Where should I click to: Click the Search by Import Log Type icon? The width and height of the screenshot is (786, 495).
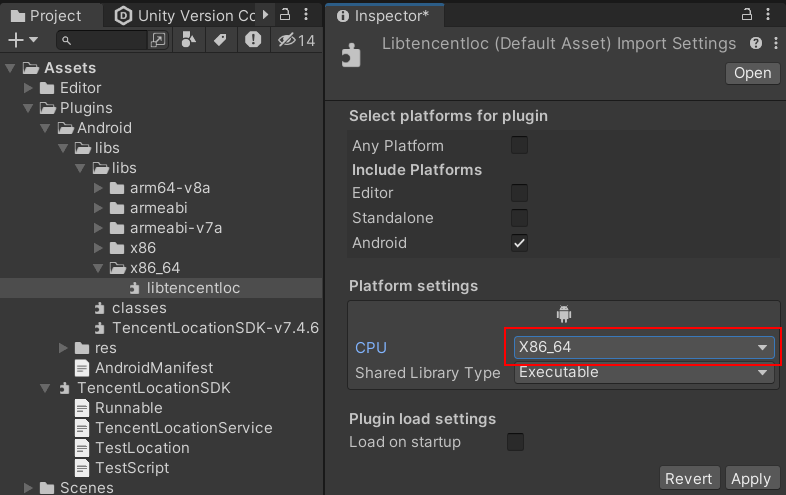(253, 40)
